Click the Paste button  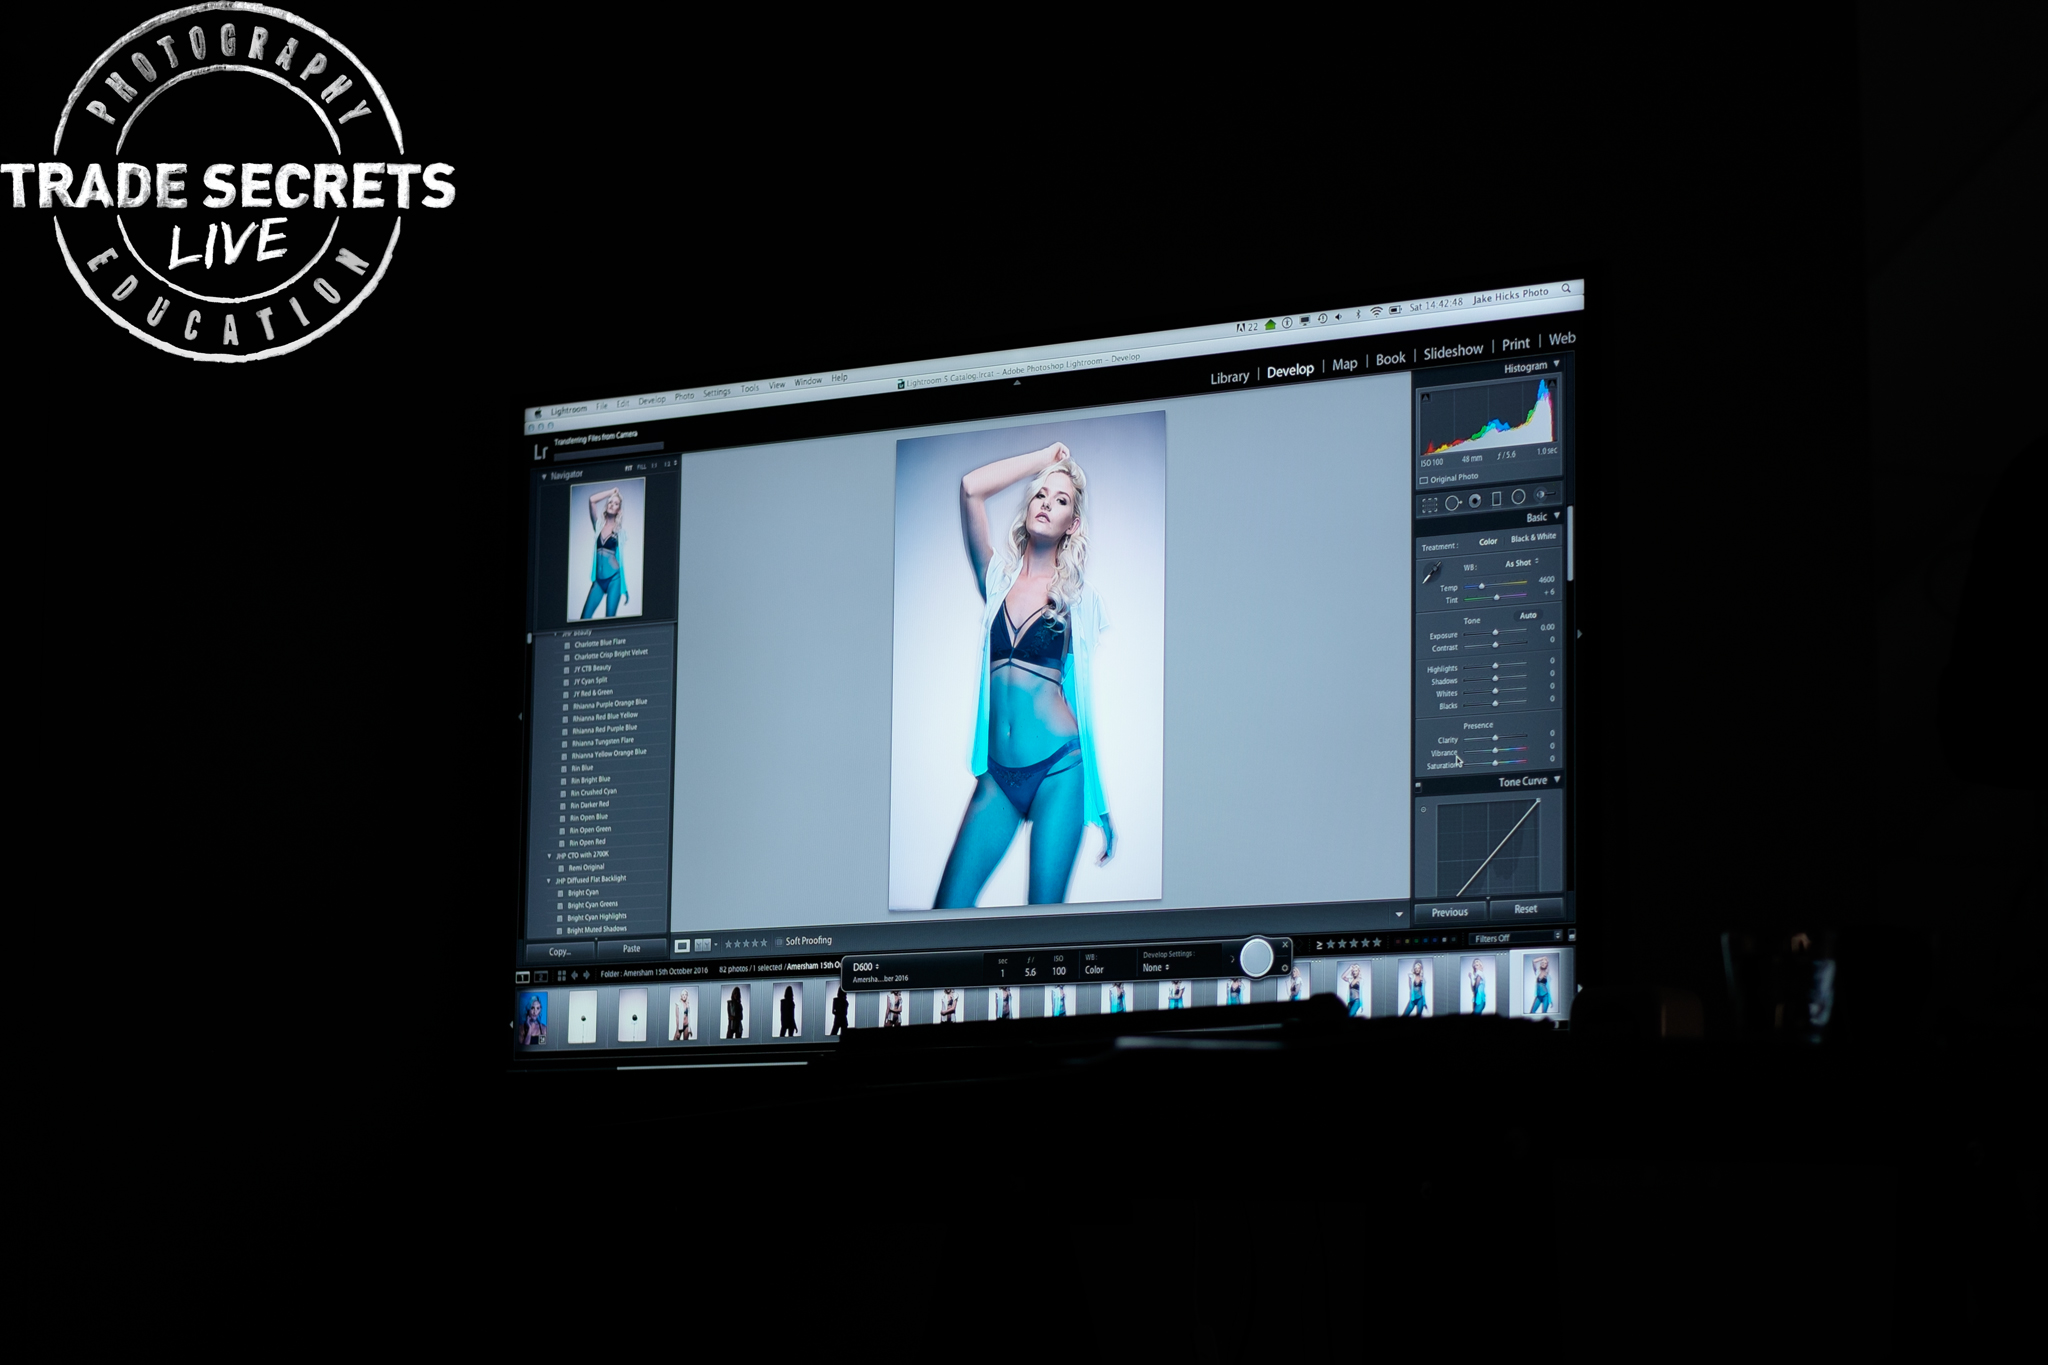click(631, 949)
